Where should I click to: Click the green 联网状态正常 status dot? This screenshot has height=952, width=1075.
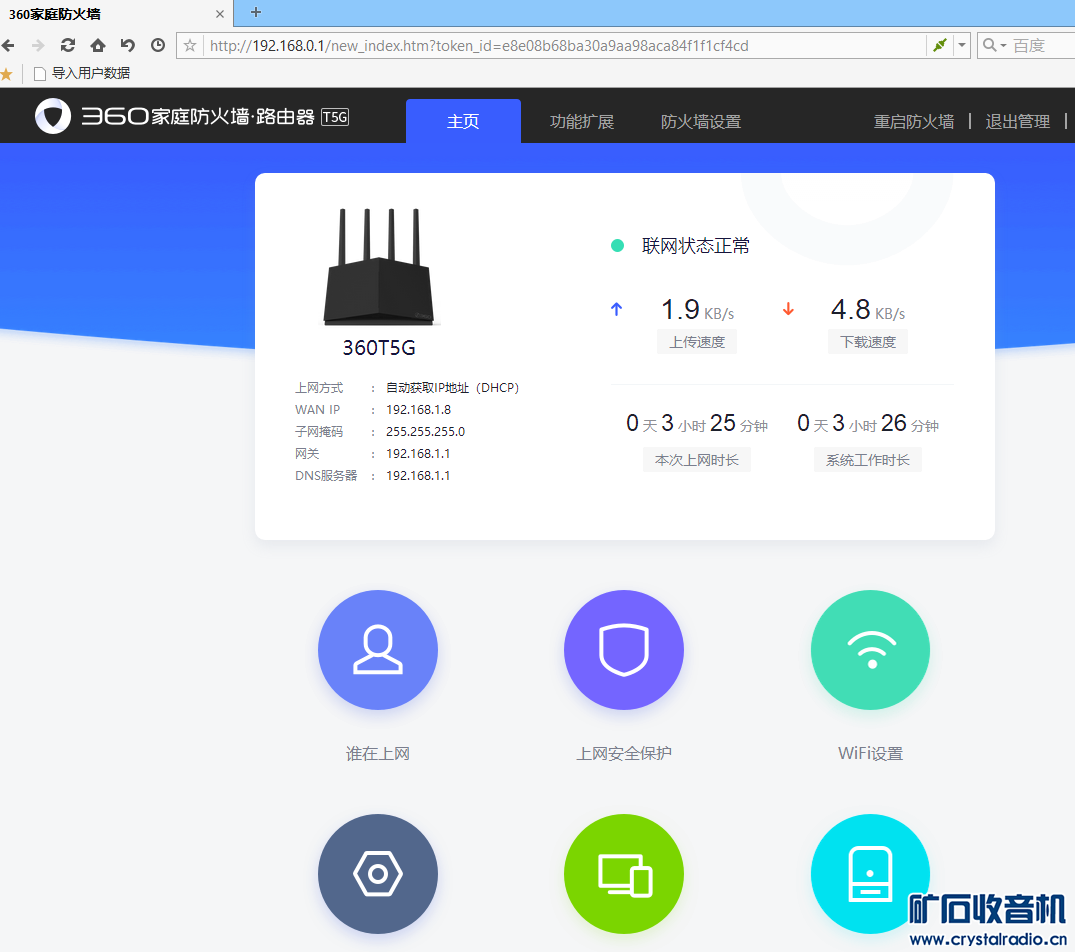[617, 245]
